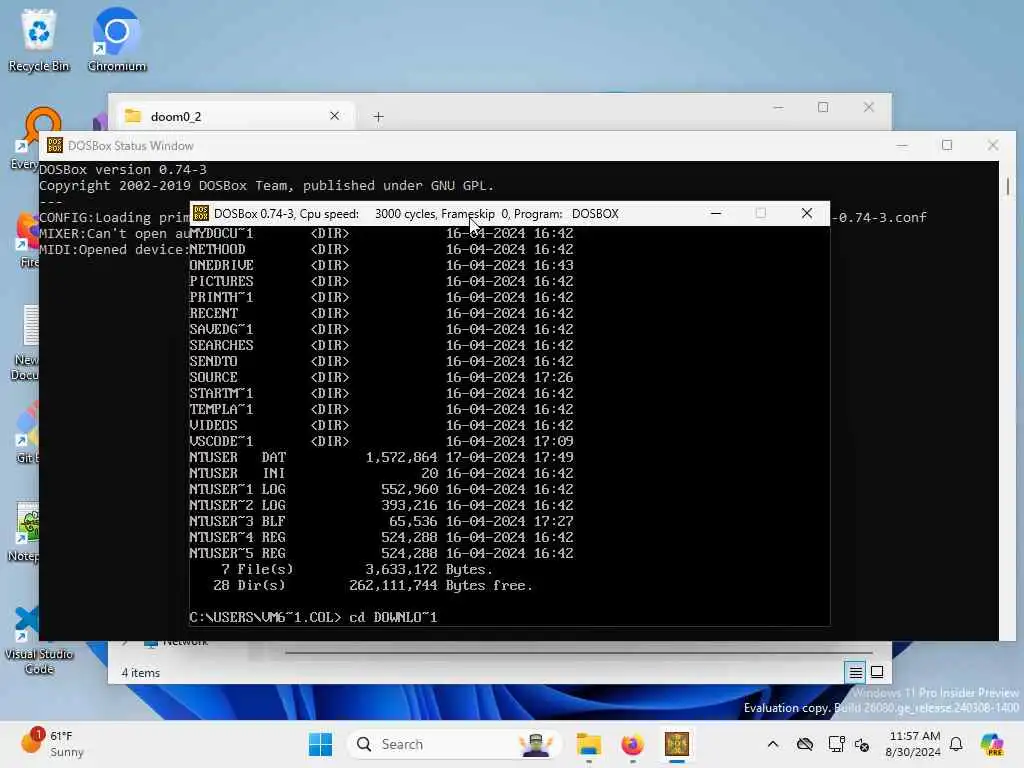This screenshot has height=768, width=1024.
Task: Minimize the DOSBox 0.74-3 window
Action: 716,214
